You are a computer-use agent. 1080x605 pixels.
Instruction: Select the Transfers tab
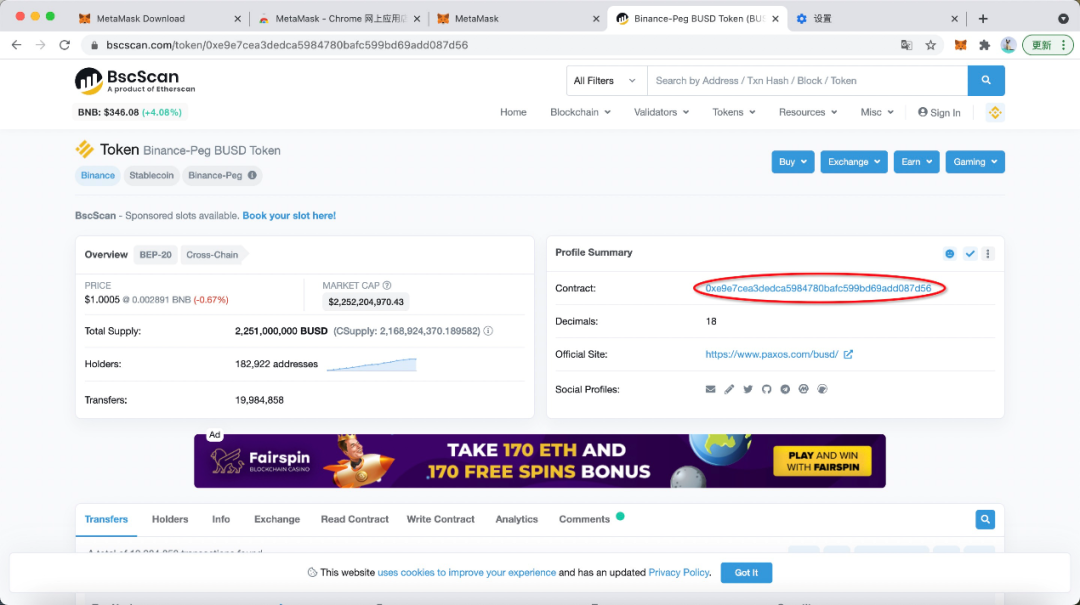(106, 520)
